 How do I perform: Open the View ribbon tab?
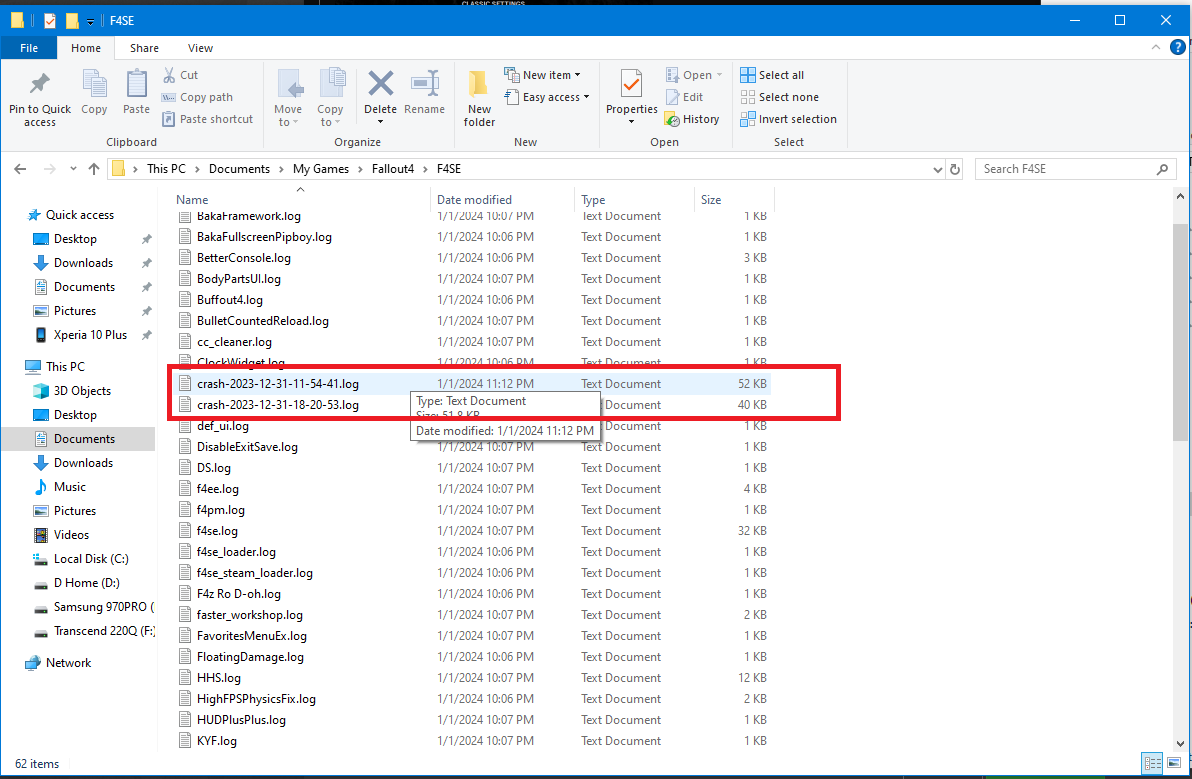[x=200, y=48]
